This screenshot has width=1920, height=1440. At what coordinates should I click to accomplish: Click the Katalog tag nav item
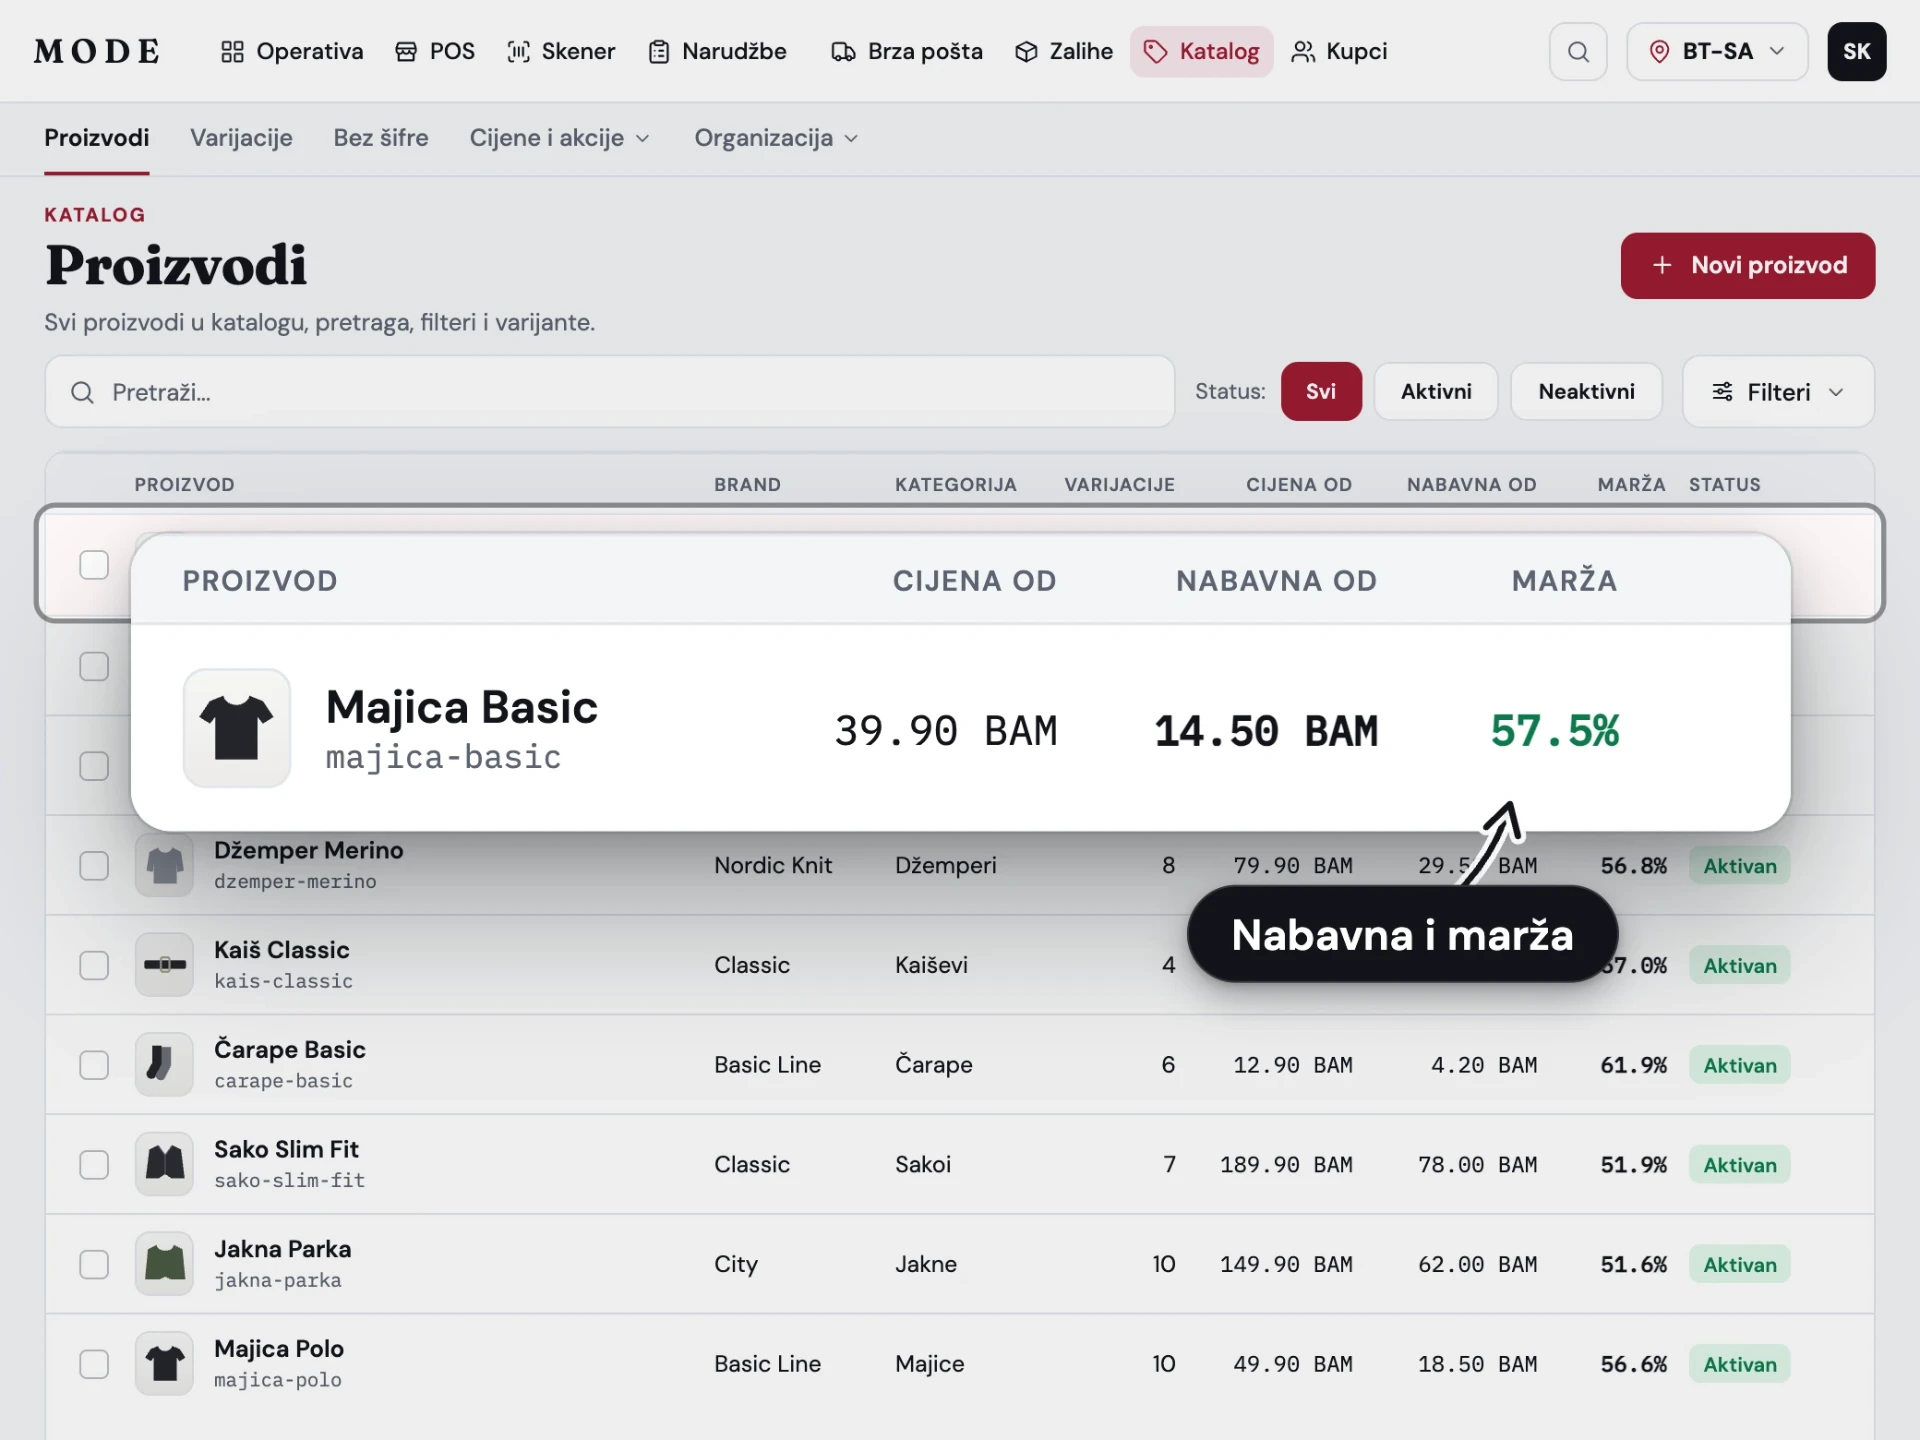pyautogui.click(x=1201, y=51)
